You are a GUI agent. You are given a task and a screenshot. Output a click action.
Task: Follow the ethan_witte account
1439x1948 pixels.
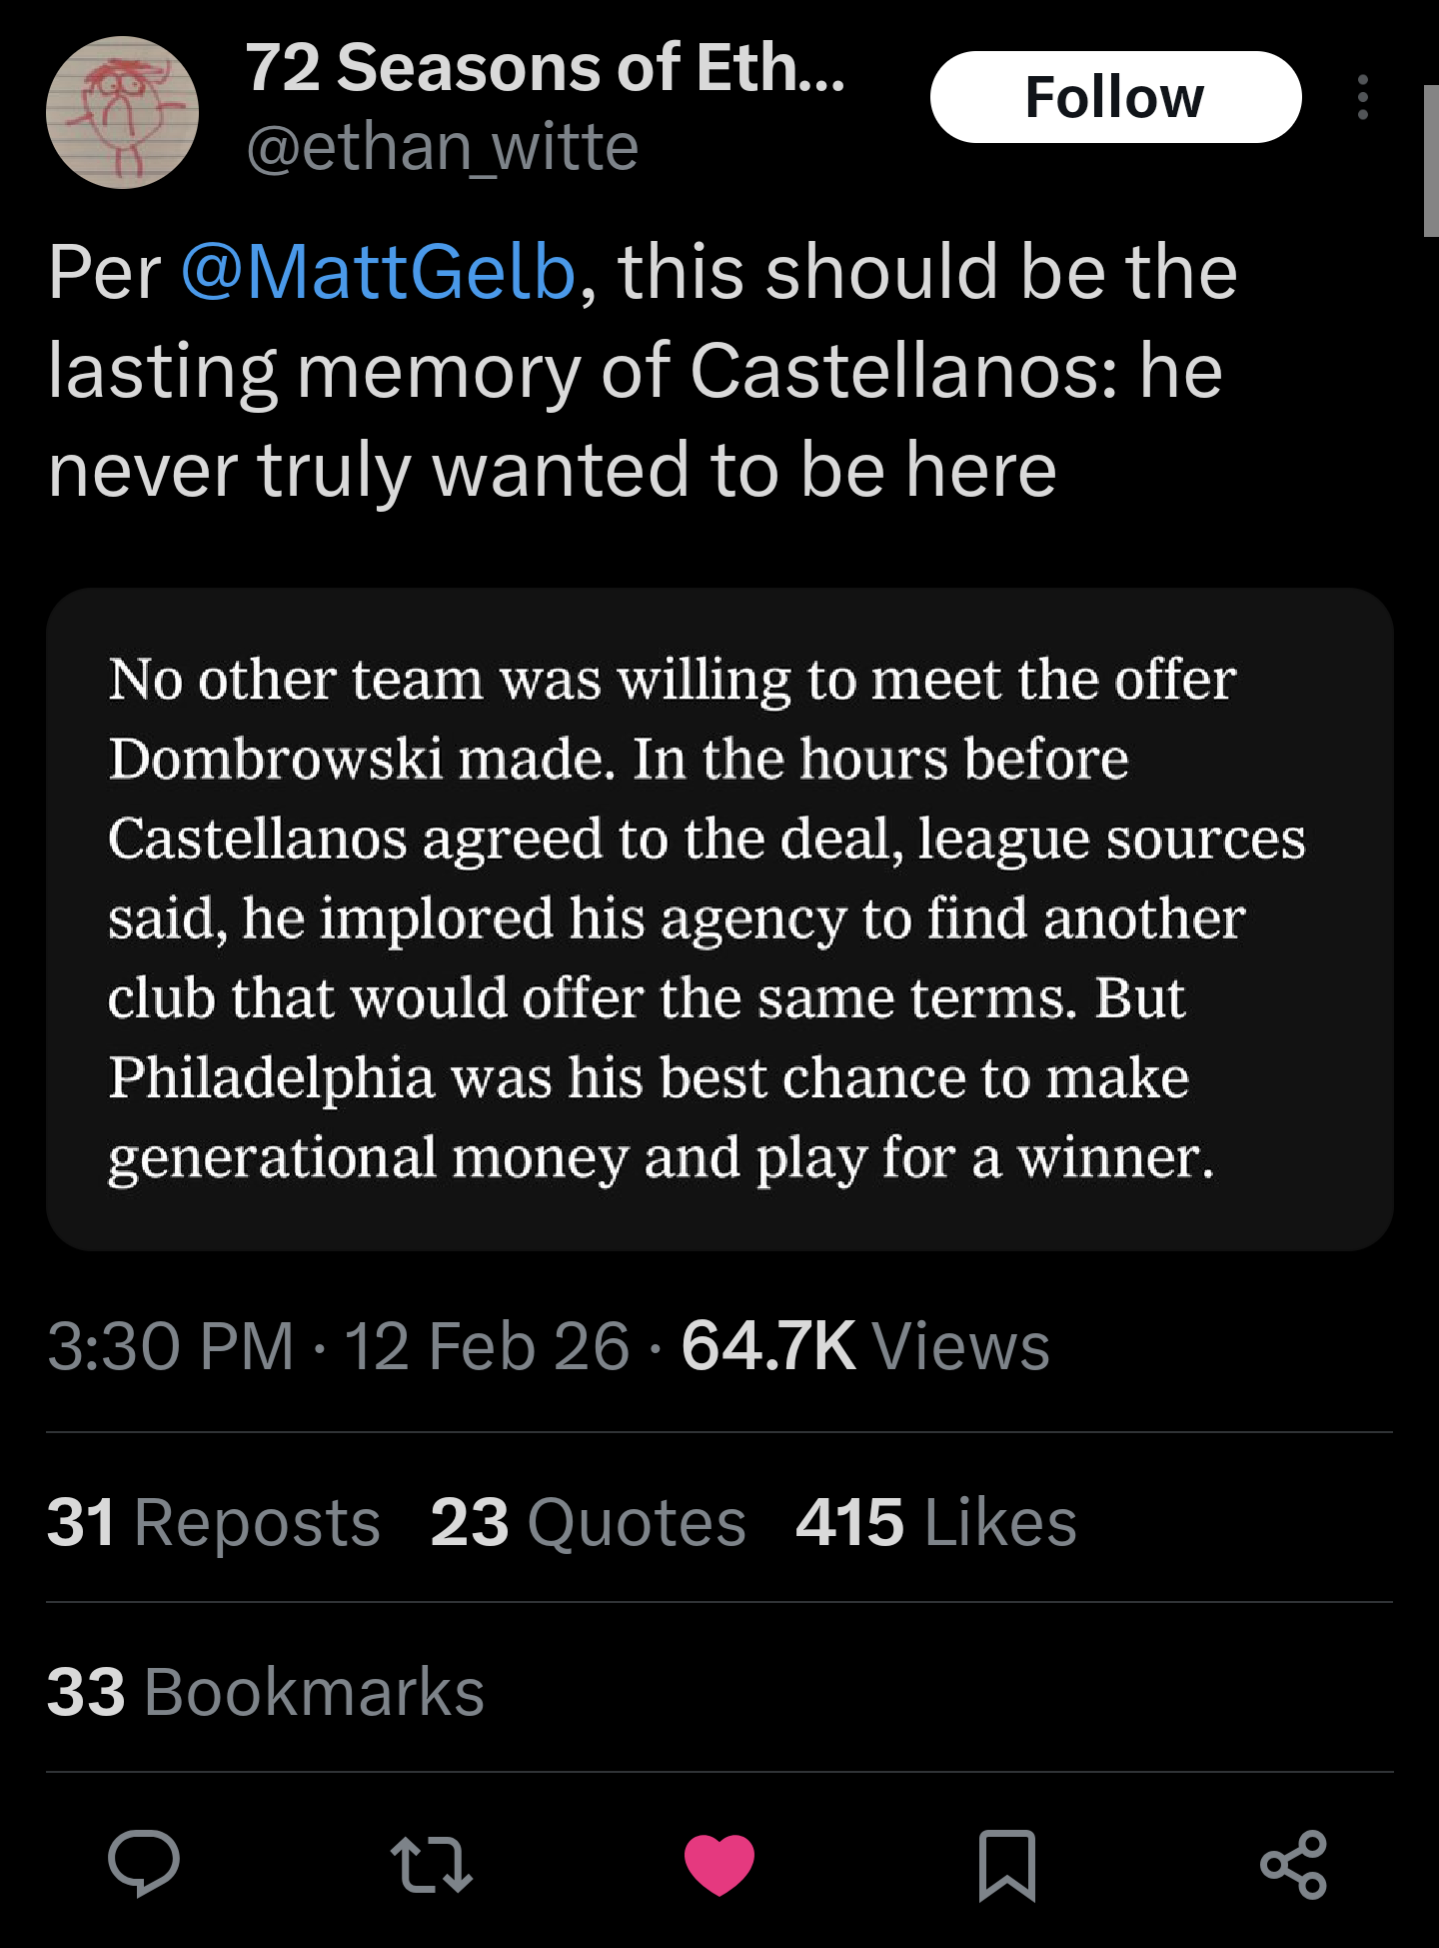[x=1115, y=97]
